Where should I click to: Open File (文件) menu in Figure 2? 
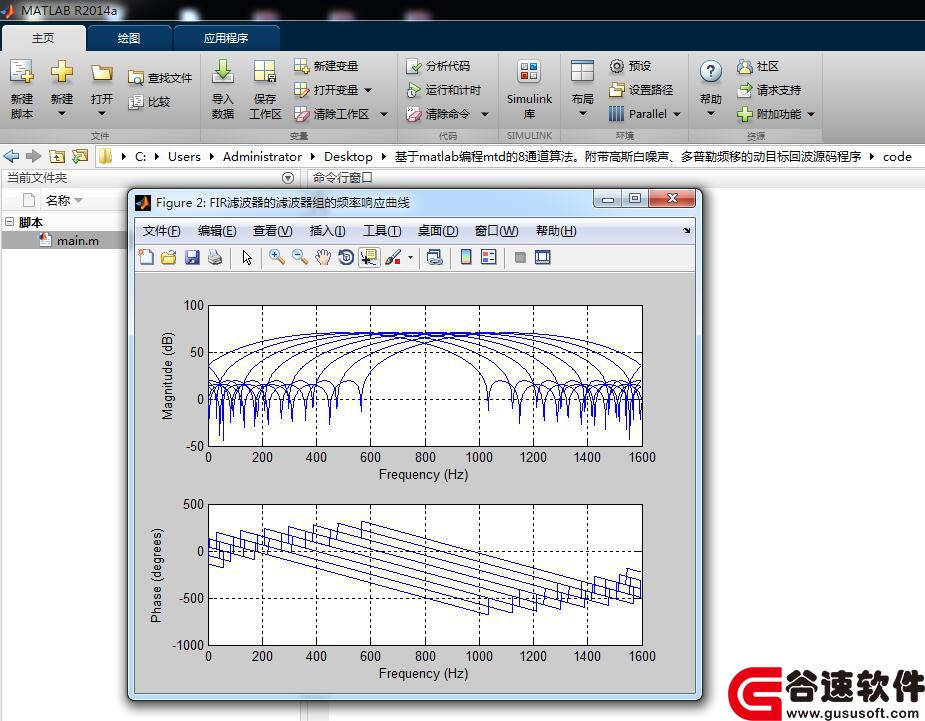(162, 231)
